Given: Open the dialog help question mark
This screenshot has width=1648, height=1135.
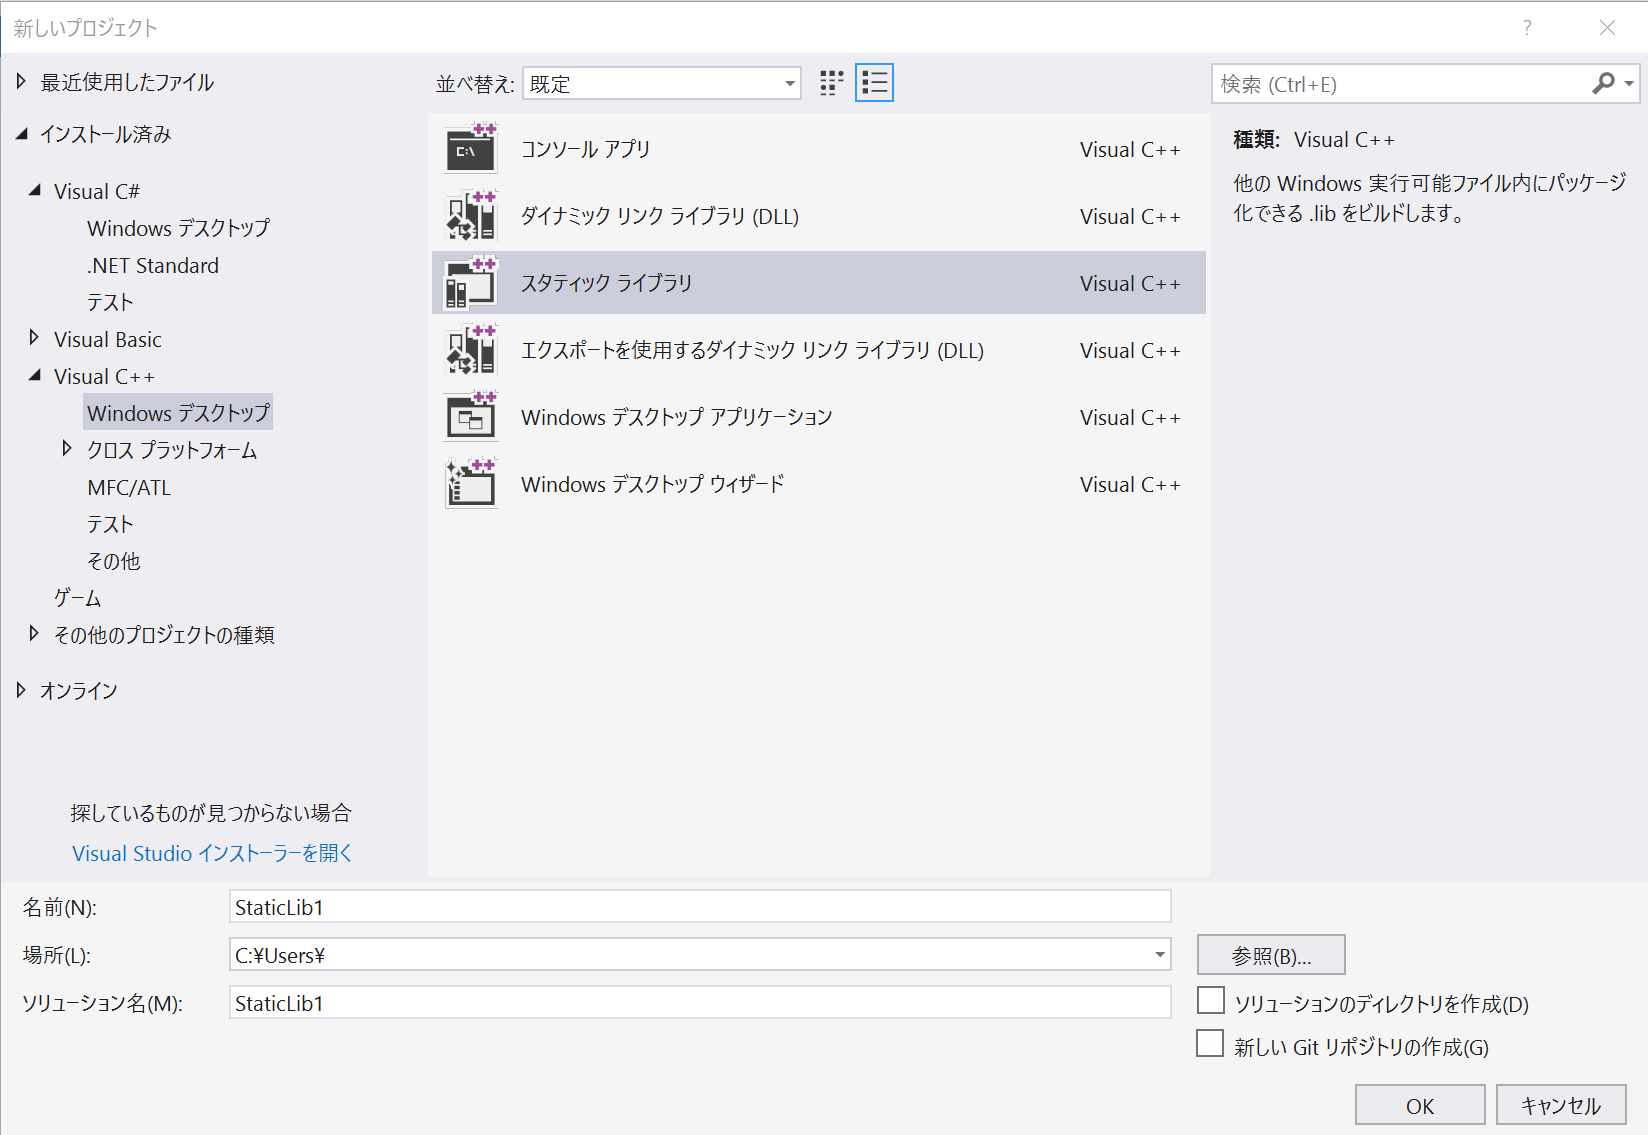Looking at the screenshot, I should pos(1527,28).
